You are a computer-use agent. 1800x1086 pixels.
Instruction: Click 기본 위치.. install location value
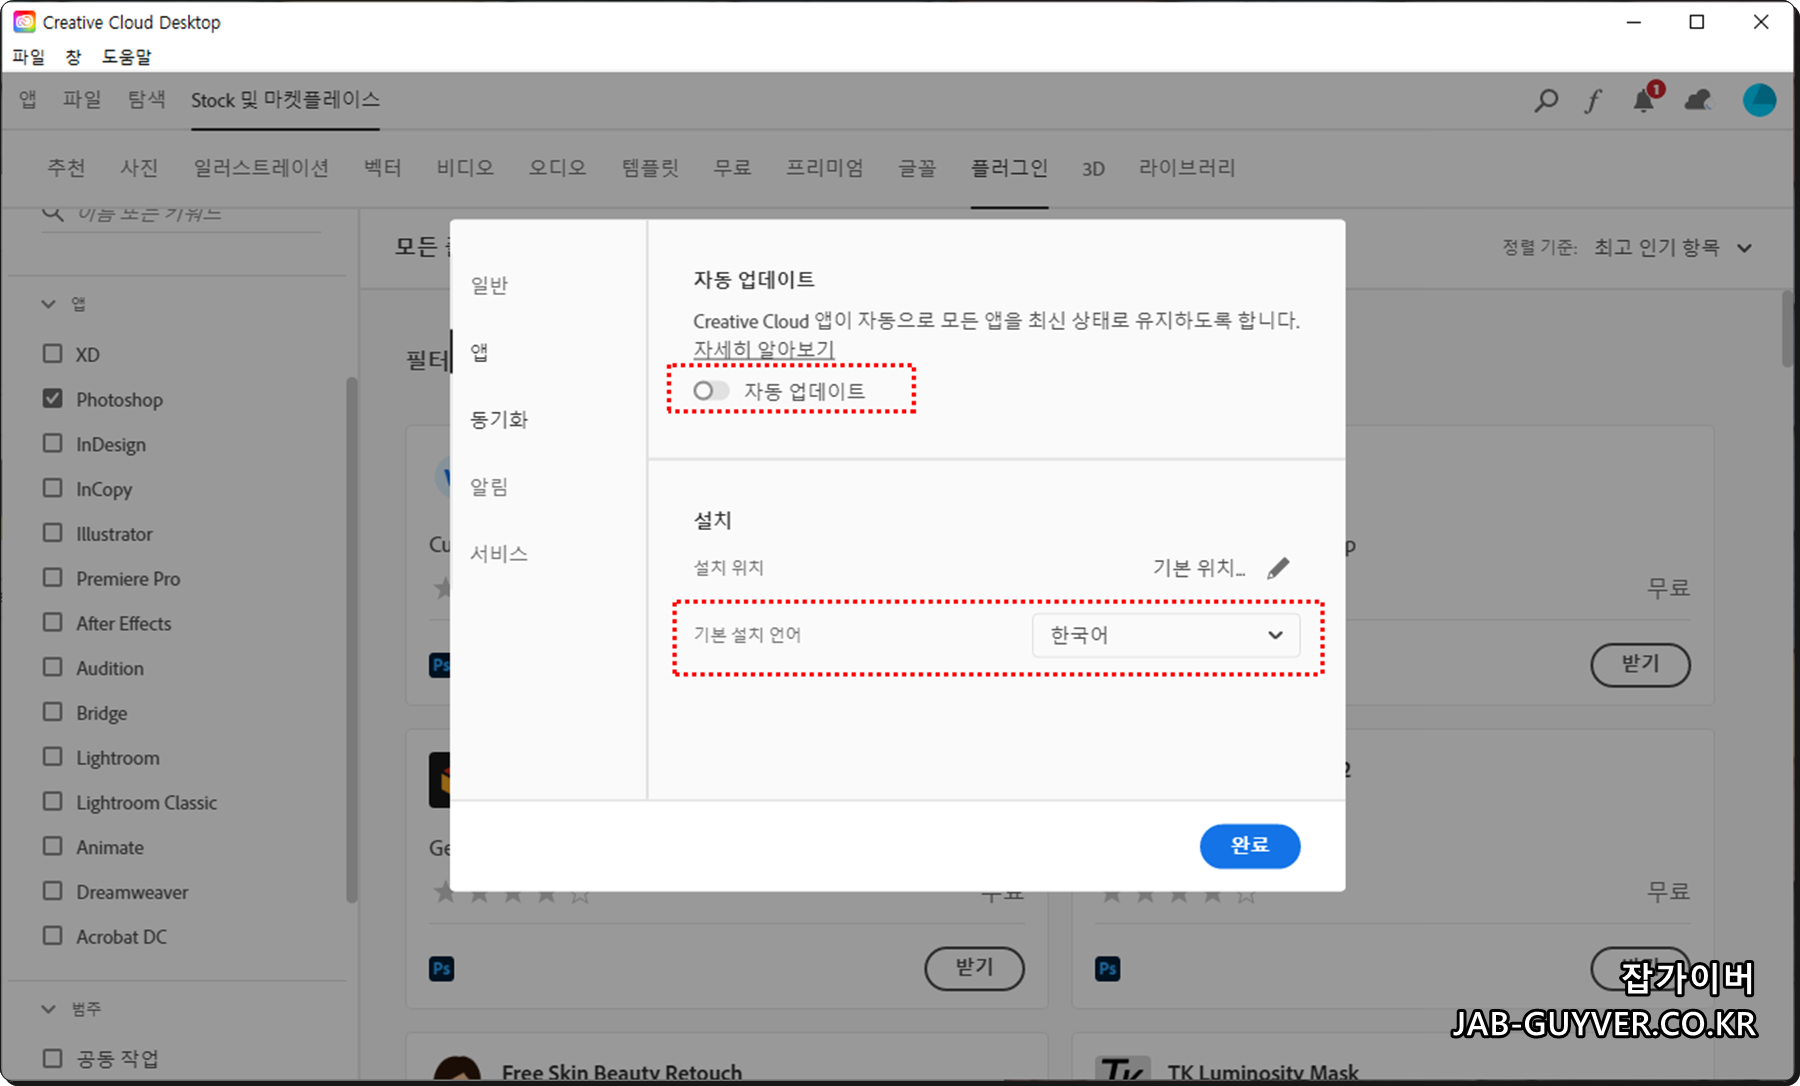(x=1199, y=568)
